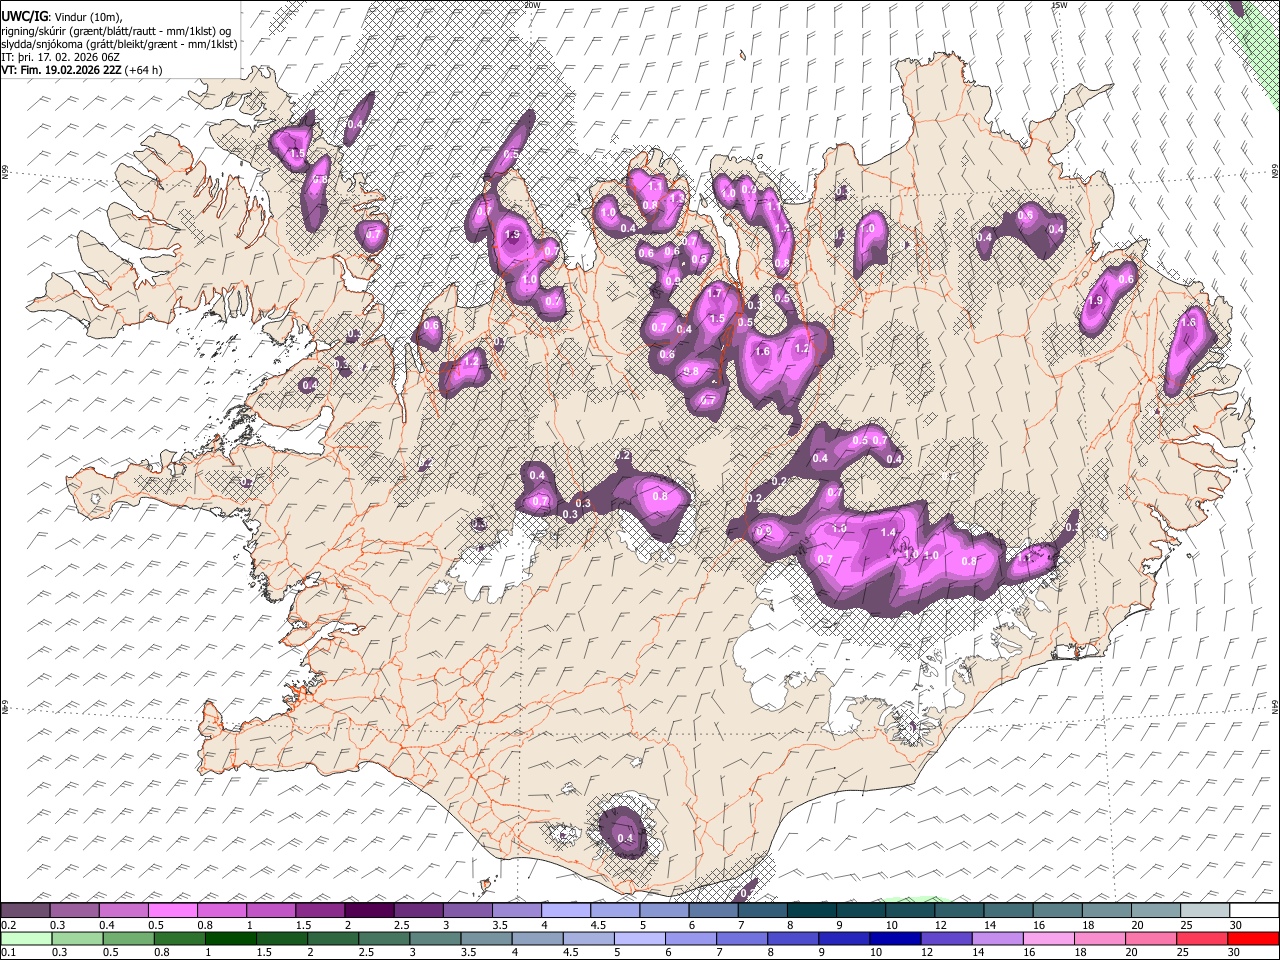Click the 'rigning/skúrir' legend description line
Screen dimensions: 1280x960
(x=116, y=31)
